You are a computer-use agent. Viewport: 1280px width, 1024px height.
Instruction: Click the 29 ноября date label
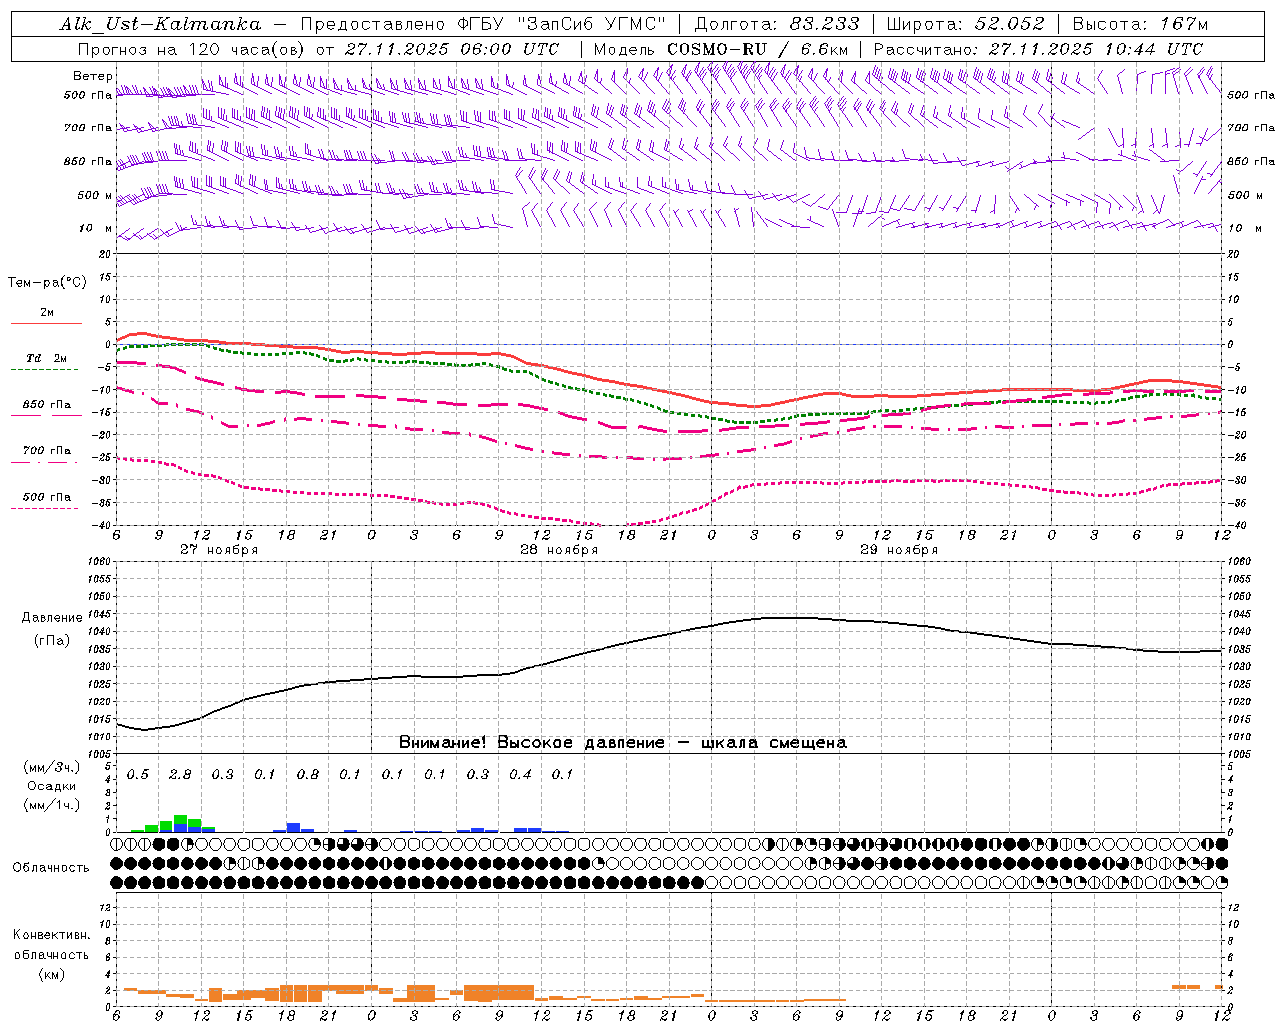click(899, 550)
